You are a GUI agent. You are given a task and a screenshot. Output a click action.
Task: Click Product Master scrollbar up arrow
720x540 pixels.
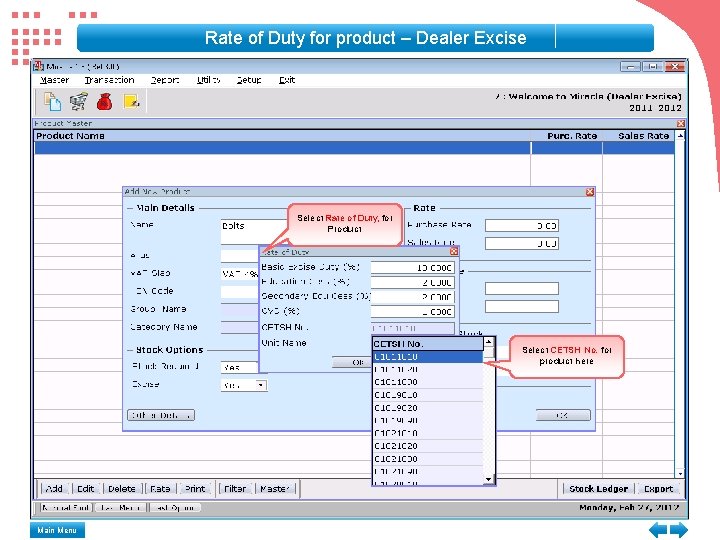click(x=680, y=136)
